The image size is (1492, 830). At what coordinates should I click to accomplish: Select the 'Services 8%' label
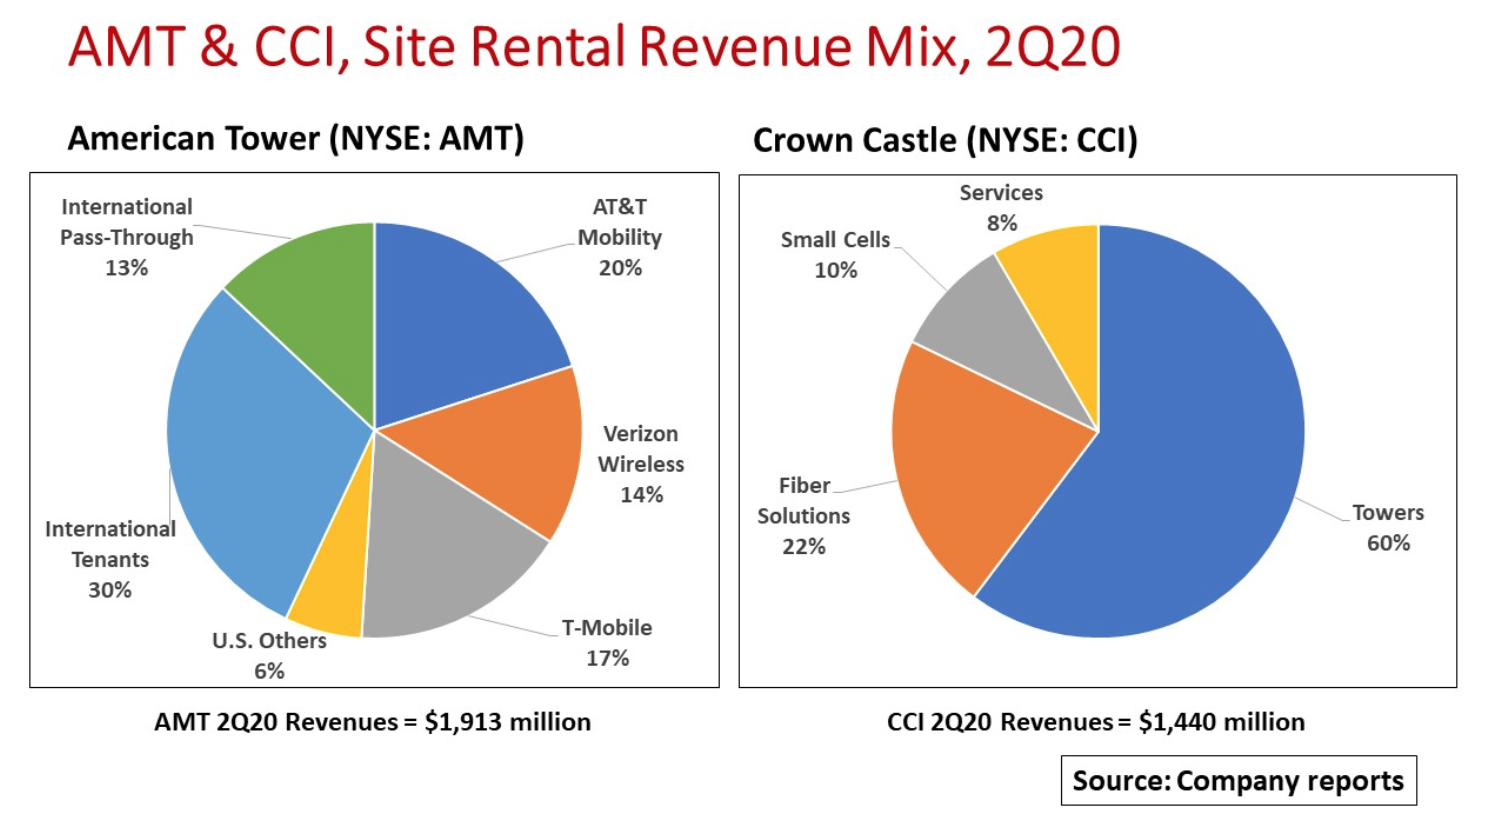[1001, 207]
